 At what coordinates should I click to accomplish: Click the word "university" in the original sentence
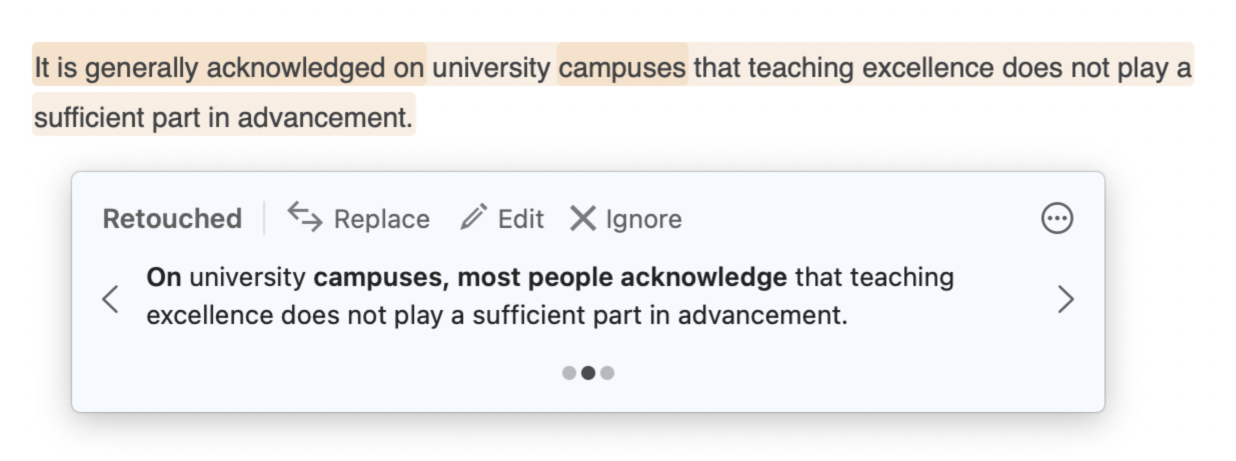point(491,68)
